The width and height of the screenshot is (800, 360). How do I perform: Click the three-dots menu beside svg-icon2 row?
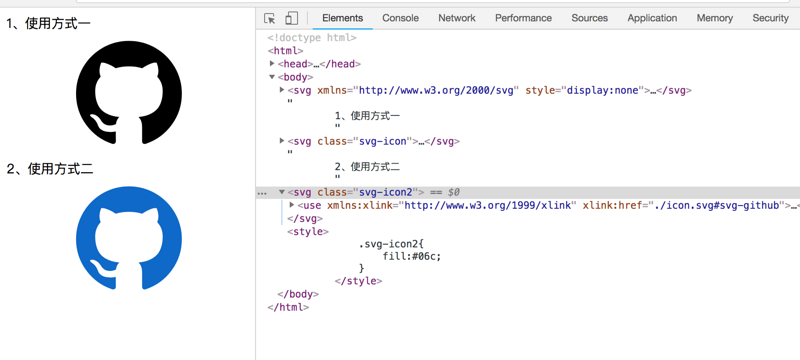pos(262,193)
